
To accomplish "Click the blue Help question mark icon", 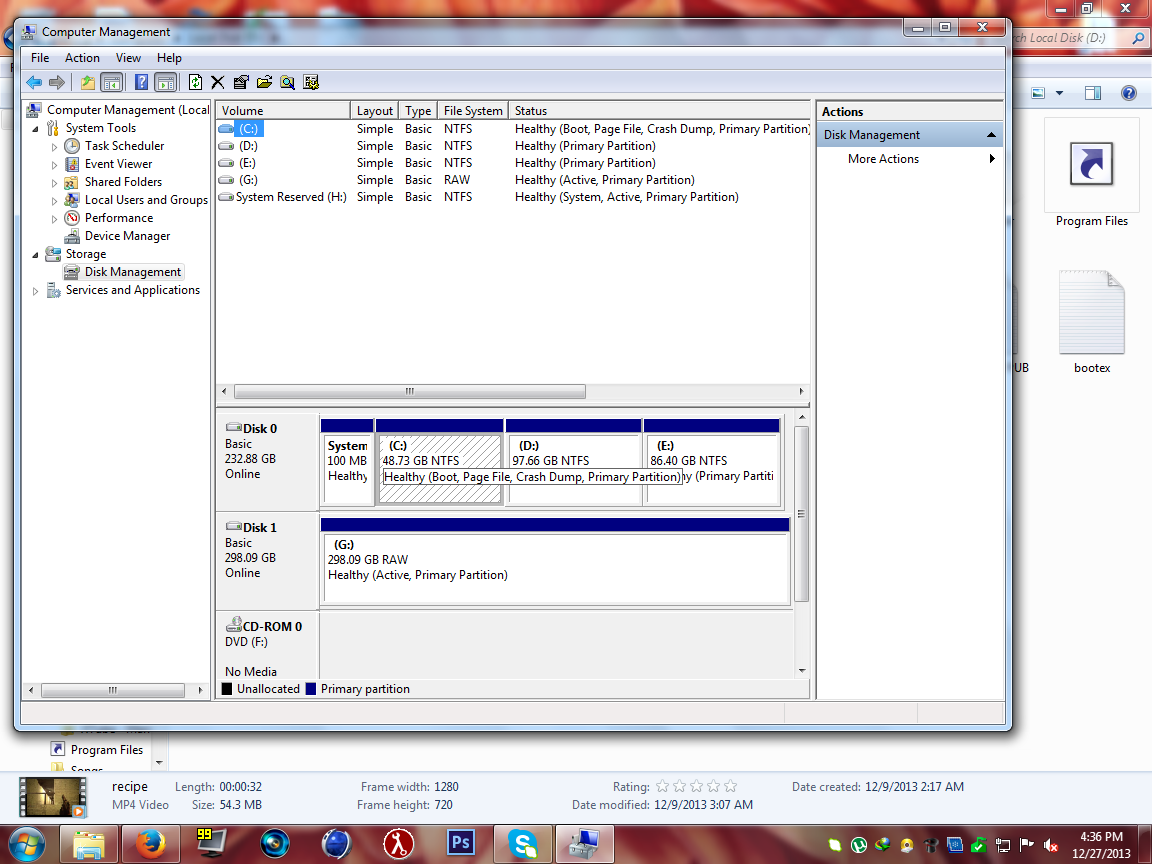I will 142,82.
